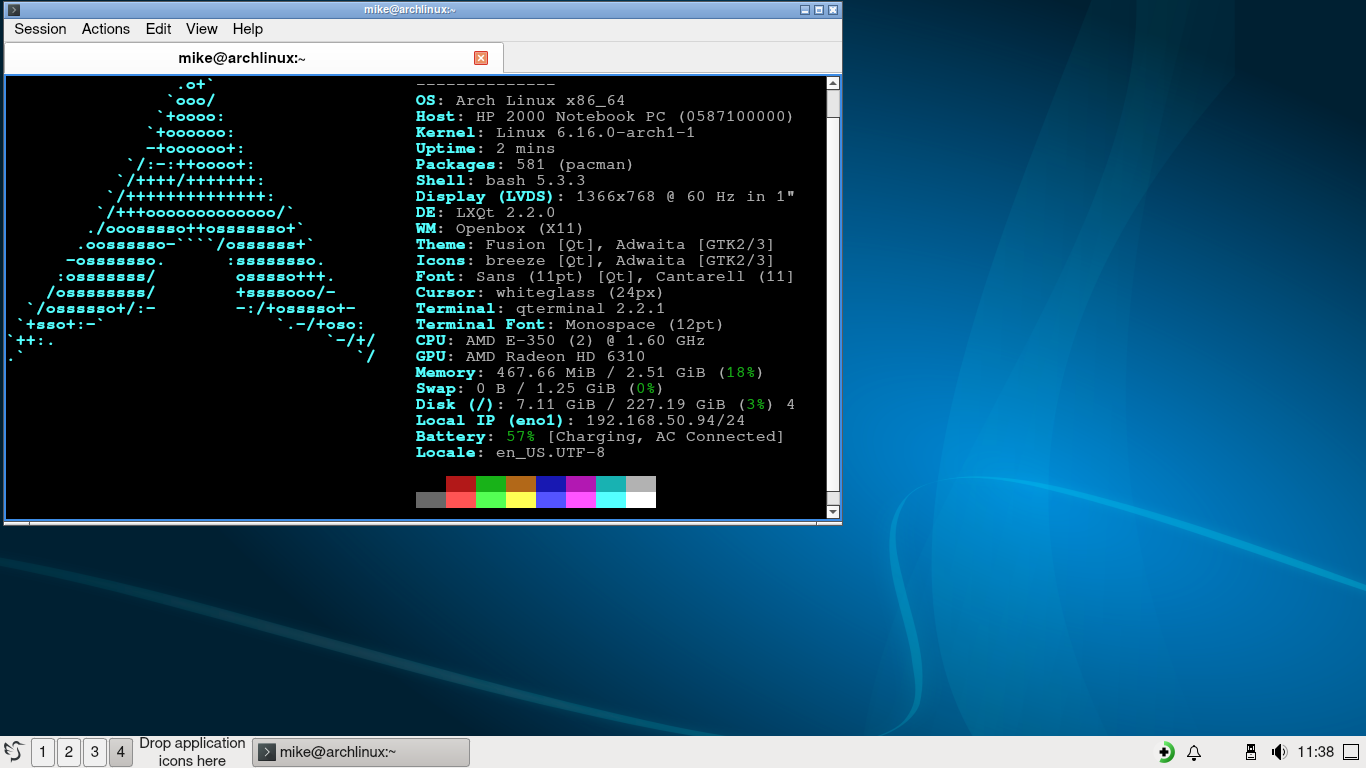Click the 'Packages: 581 (pacman)' line
This screenshot has width=1366, height=768.
tap(525, 165)
